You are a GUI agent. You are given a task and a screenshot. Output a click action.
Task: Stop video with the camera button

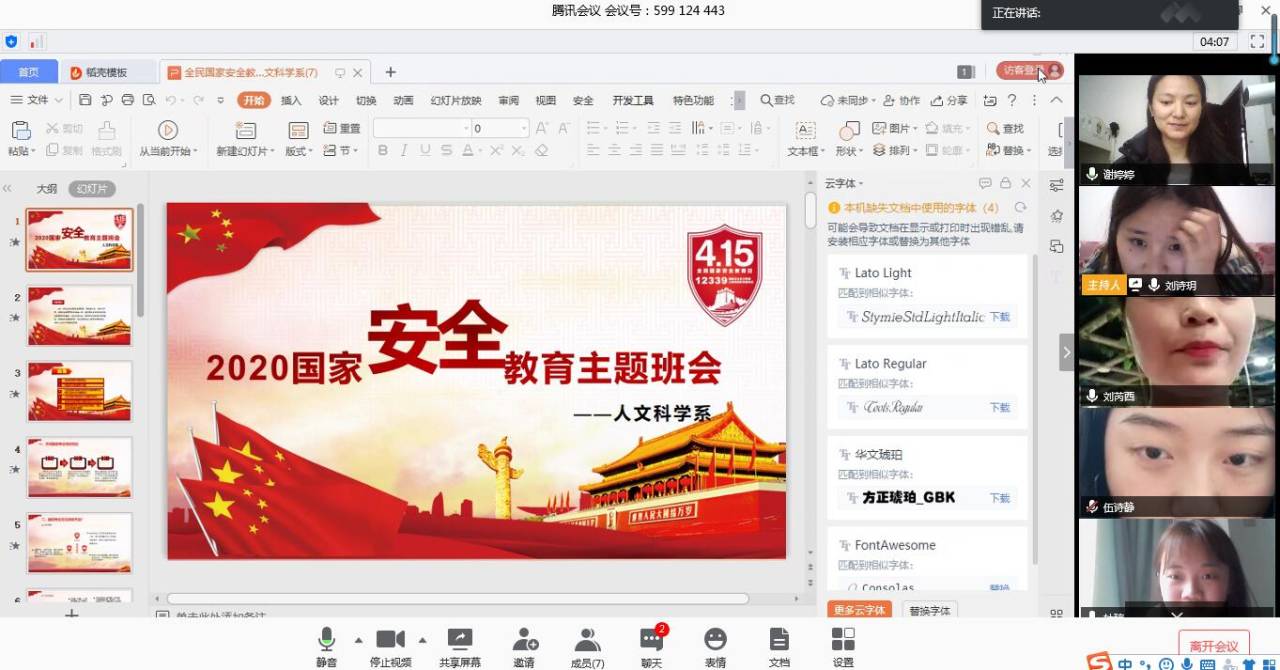(390, 640)
